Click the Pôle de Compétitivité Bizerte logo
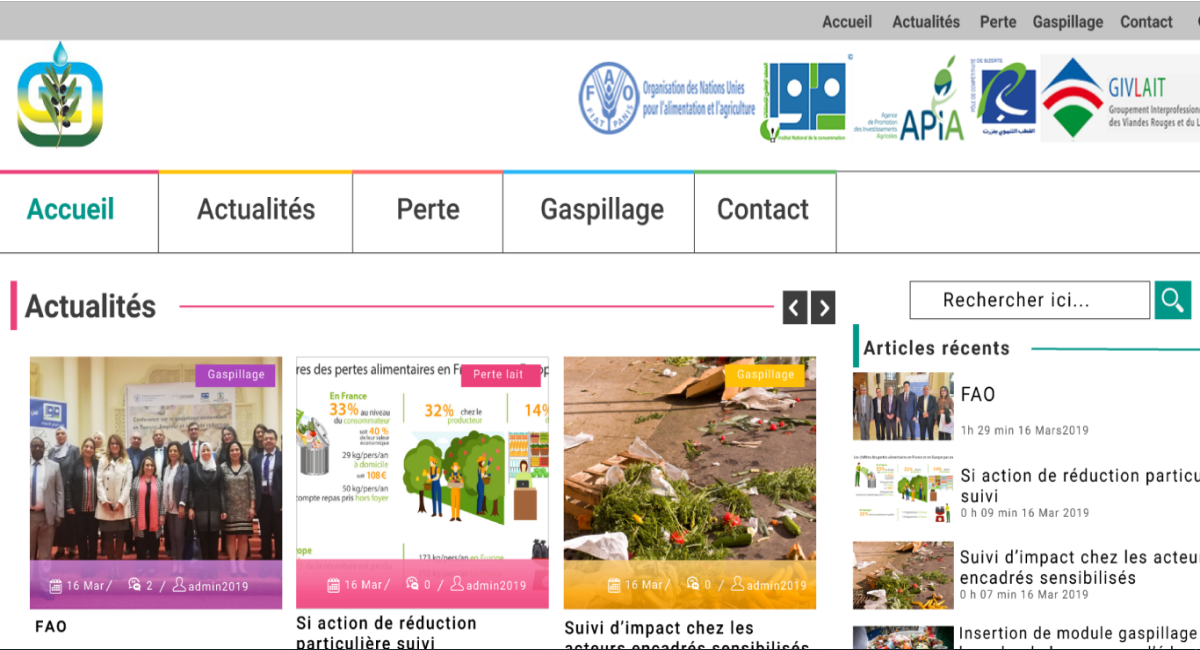This screenshot has width=1200, height=650. pos(1003,99)
